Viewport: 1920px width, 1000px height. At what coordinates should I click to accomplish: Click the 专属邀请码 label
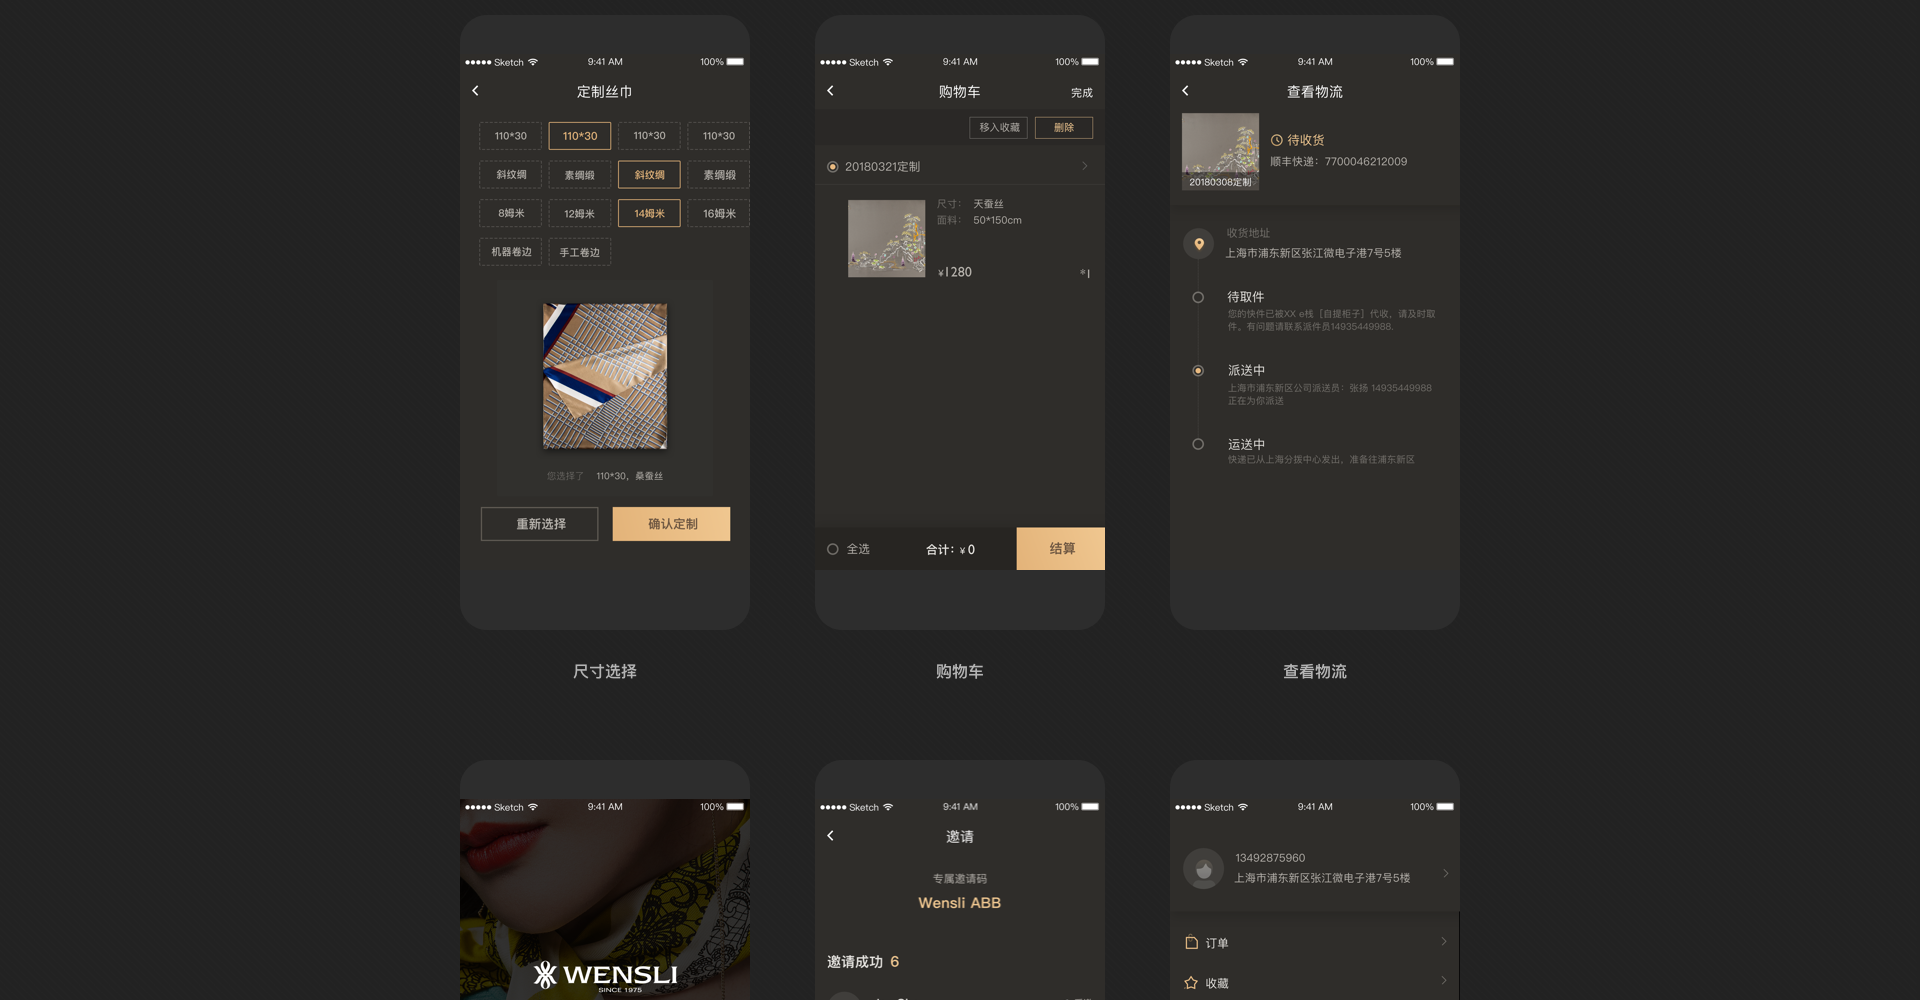960,879
